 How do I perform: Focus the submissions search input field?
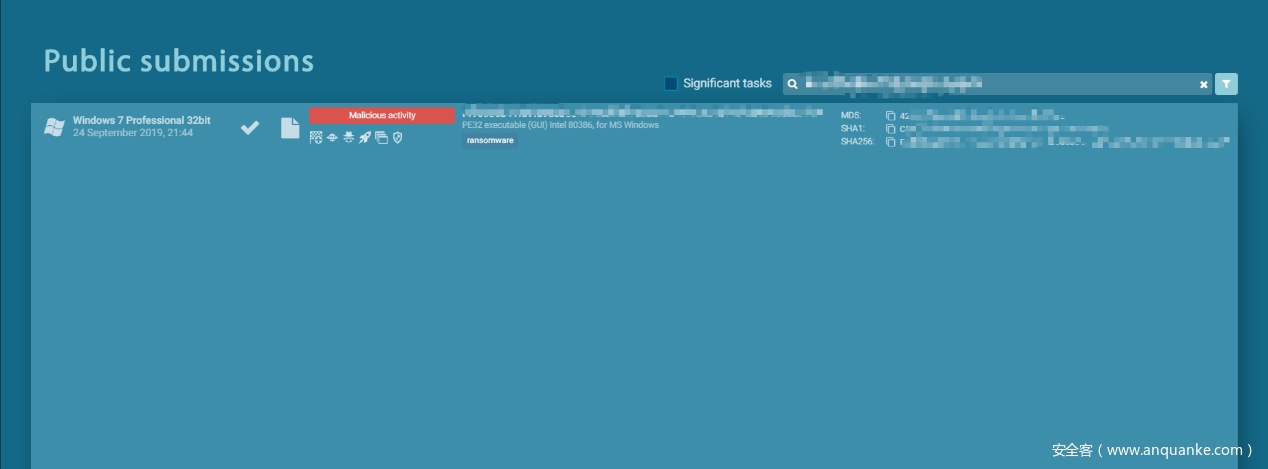[996, 84]
